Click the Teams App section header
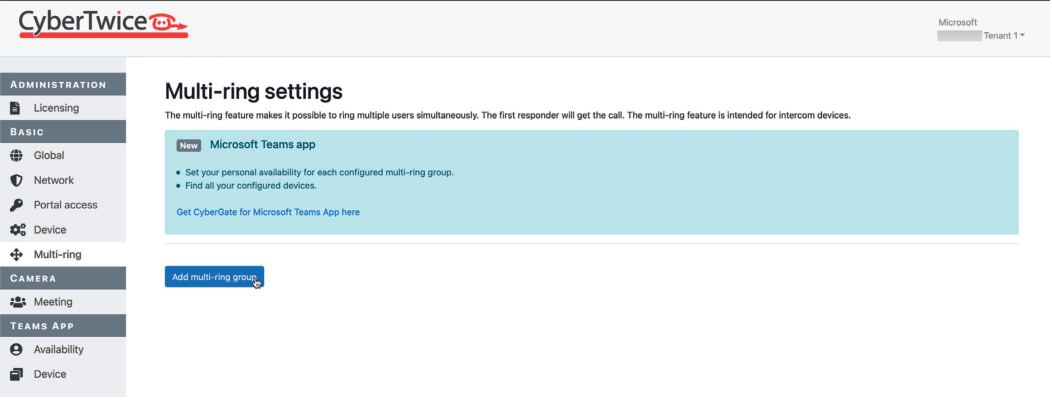Image resolution: width=1052 pixels, height=400 pixels. pyautogui.click(x=63, y=326)
